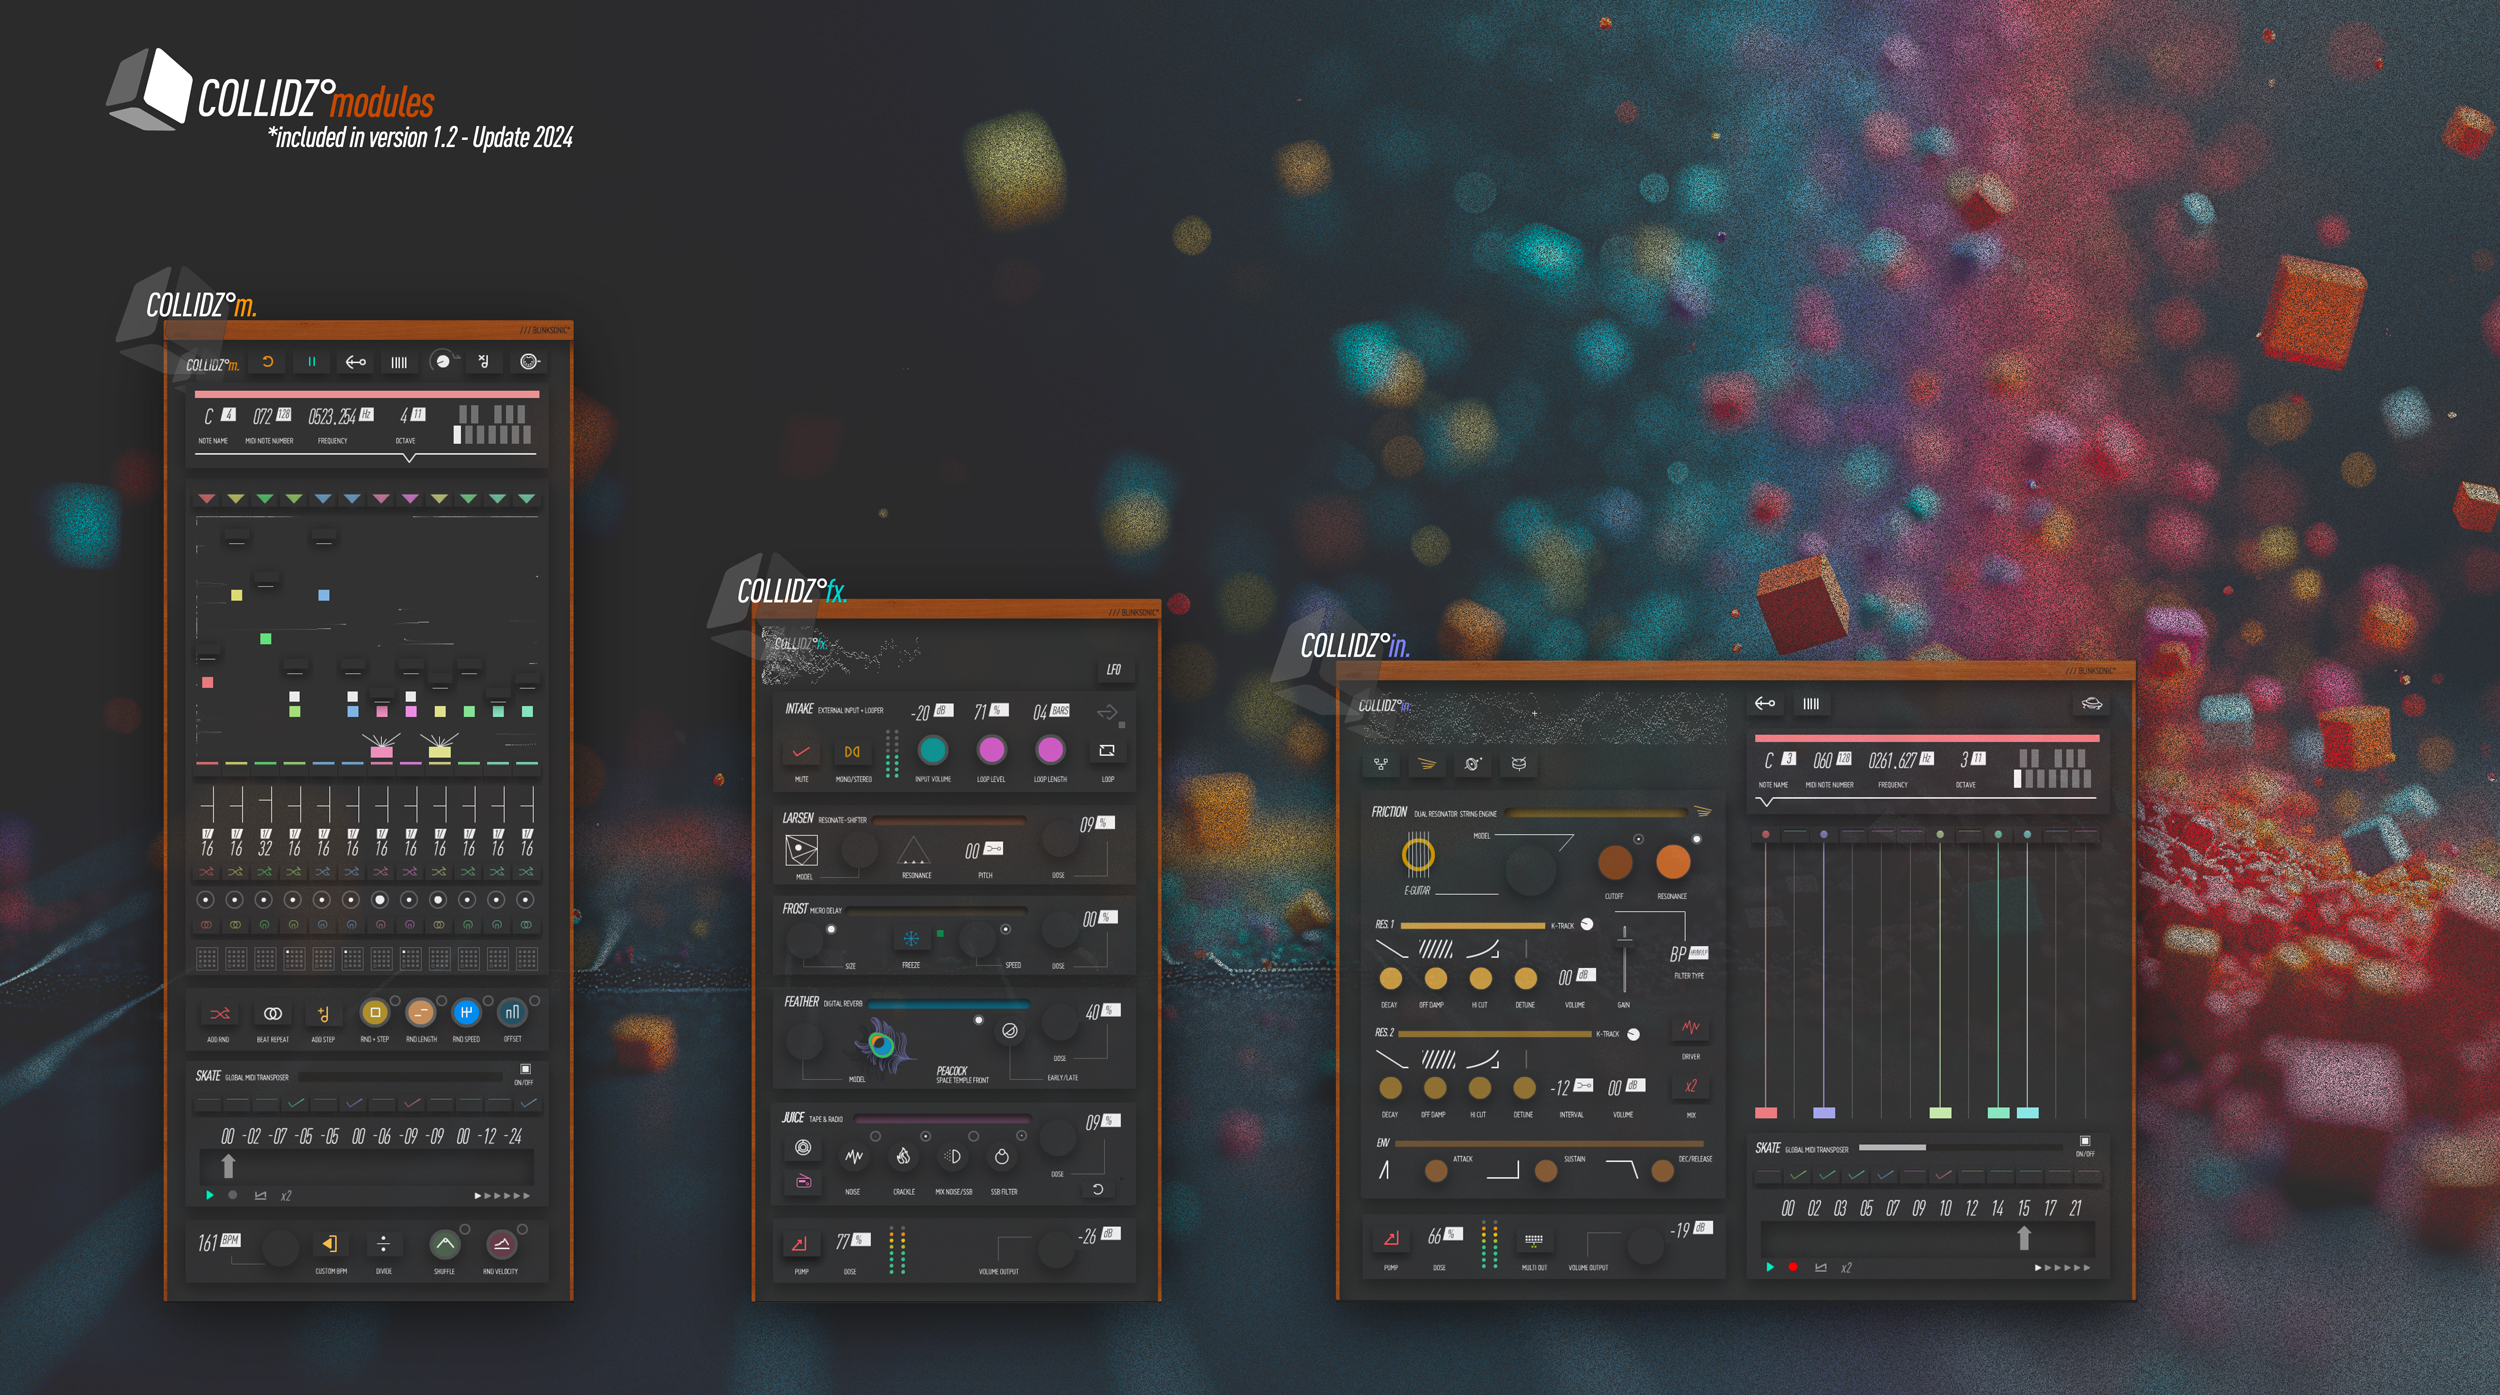Open the LFO tab in Collidz fx
The height and width of the screenshot is (1395, 2500).
(x=1114, y=670)
